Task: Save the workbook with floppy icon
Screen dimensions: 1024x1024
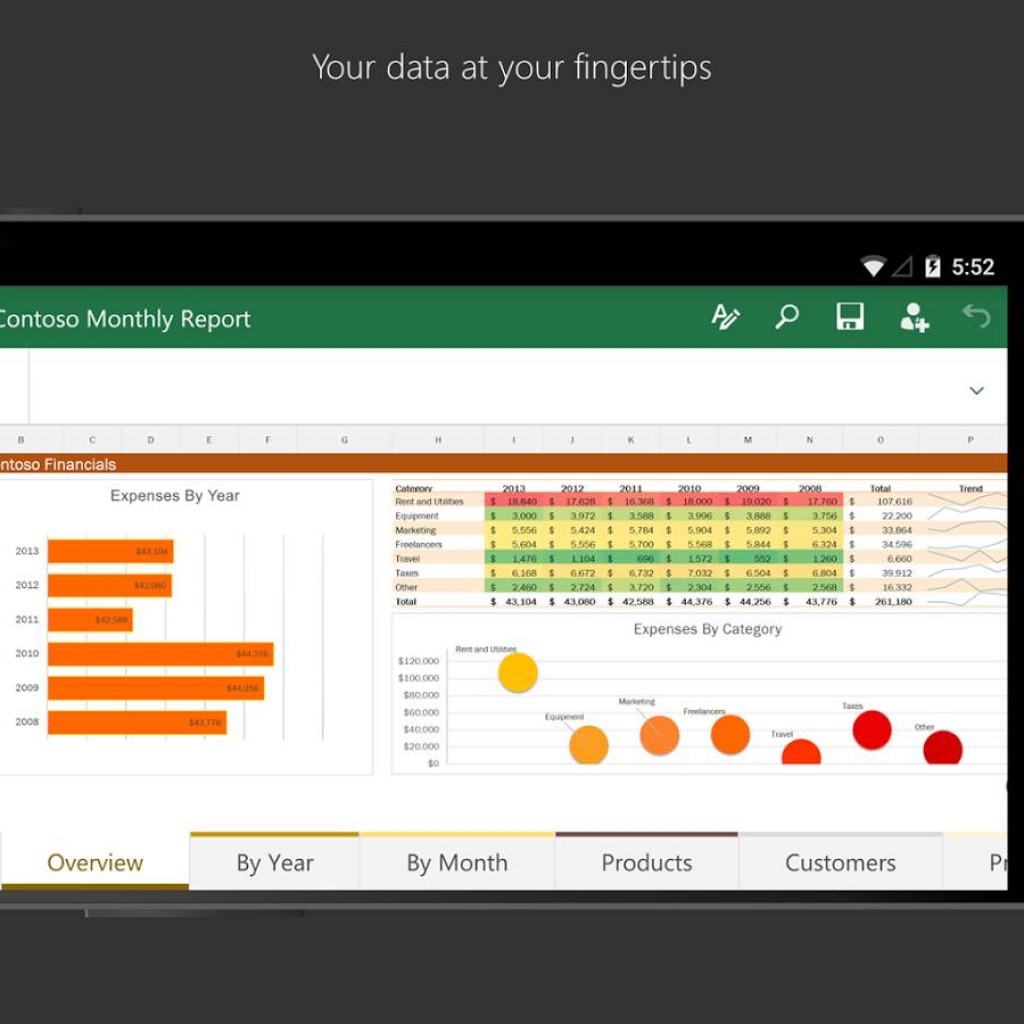Action: click(x=850, y=317)
